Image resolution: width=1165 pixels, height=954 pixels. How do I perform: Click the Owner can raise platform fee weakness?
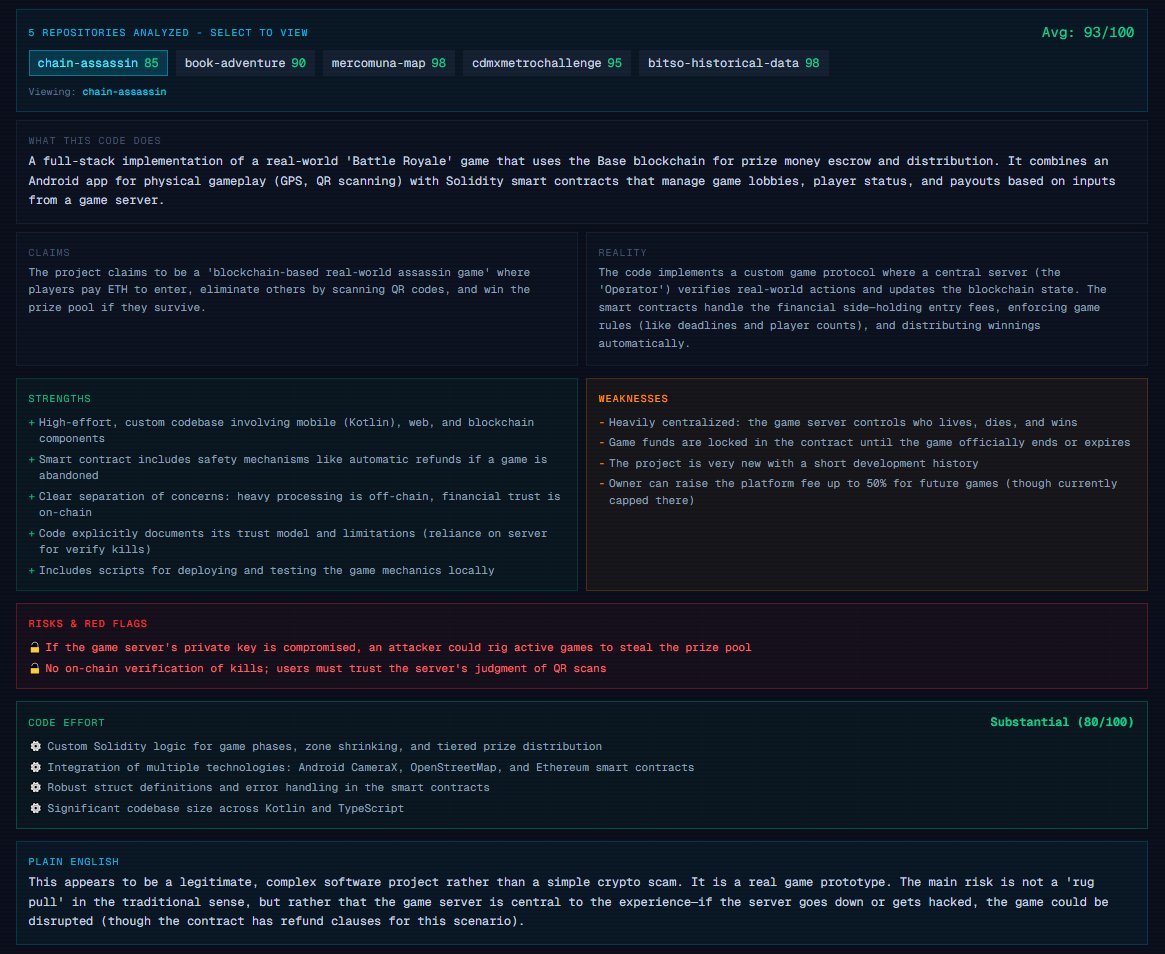coord(863,491)
